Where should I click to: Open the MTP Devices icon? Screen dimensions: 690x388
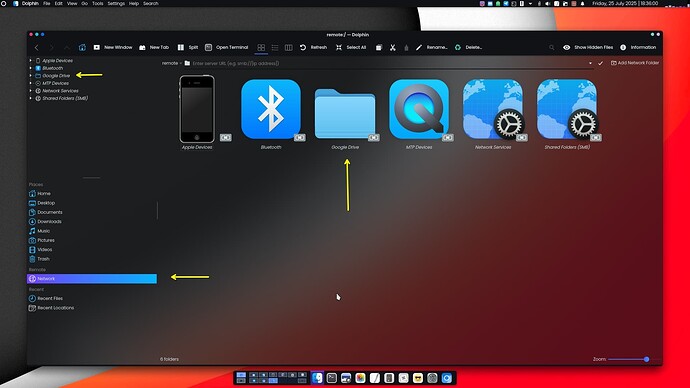(419, 109)
